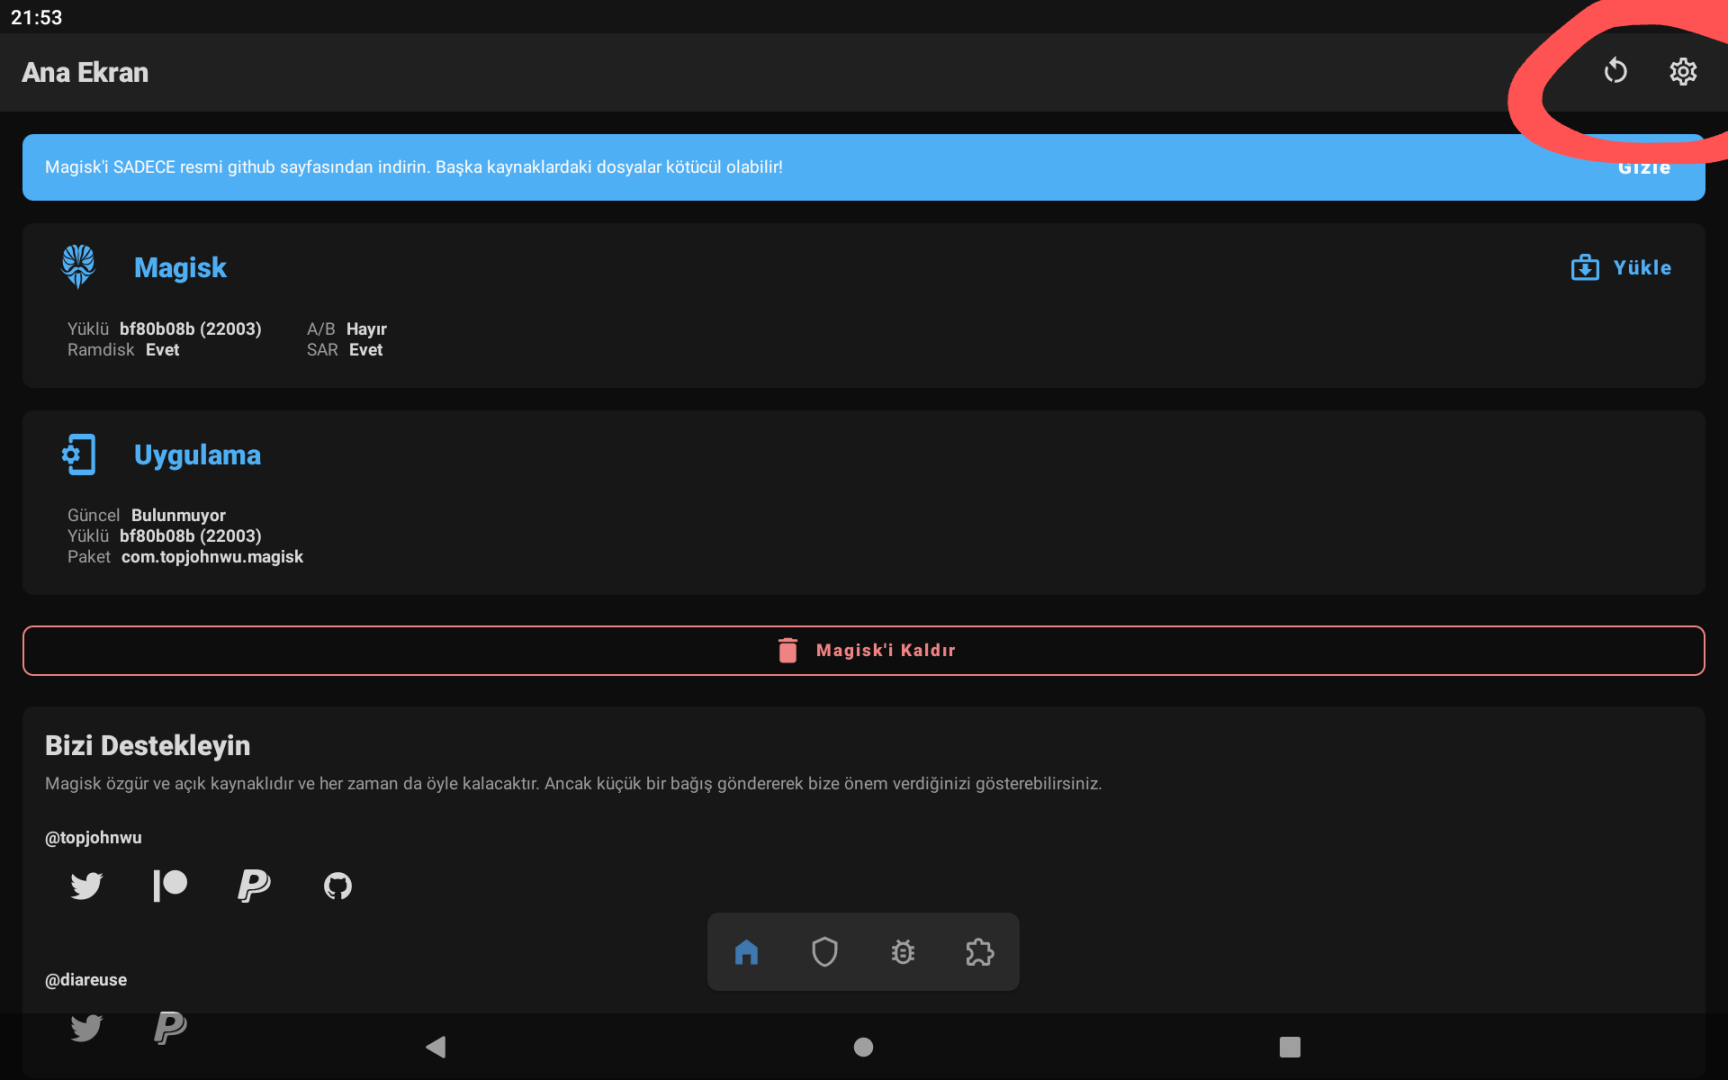Click the Magisk mask logo
Image resolution: width=1728 pixels, height=1080 pixels.
pyautogui.click(x=78, y=267)
